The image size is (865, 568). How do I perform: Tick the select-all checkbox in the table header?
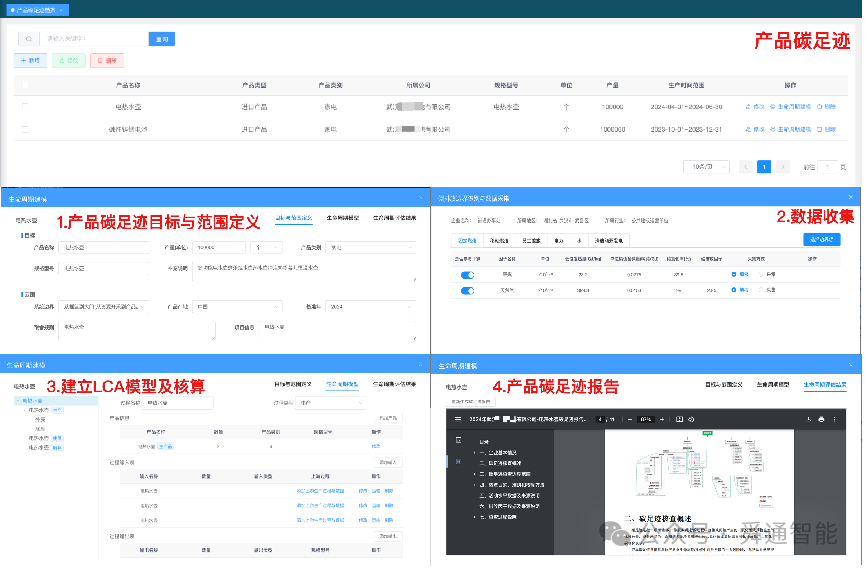click(25, 85)
